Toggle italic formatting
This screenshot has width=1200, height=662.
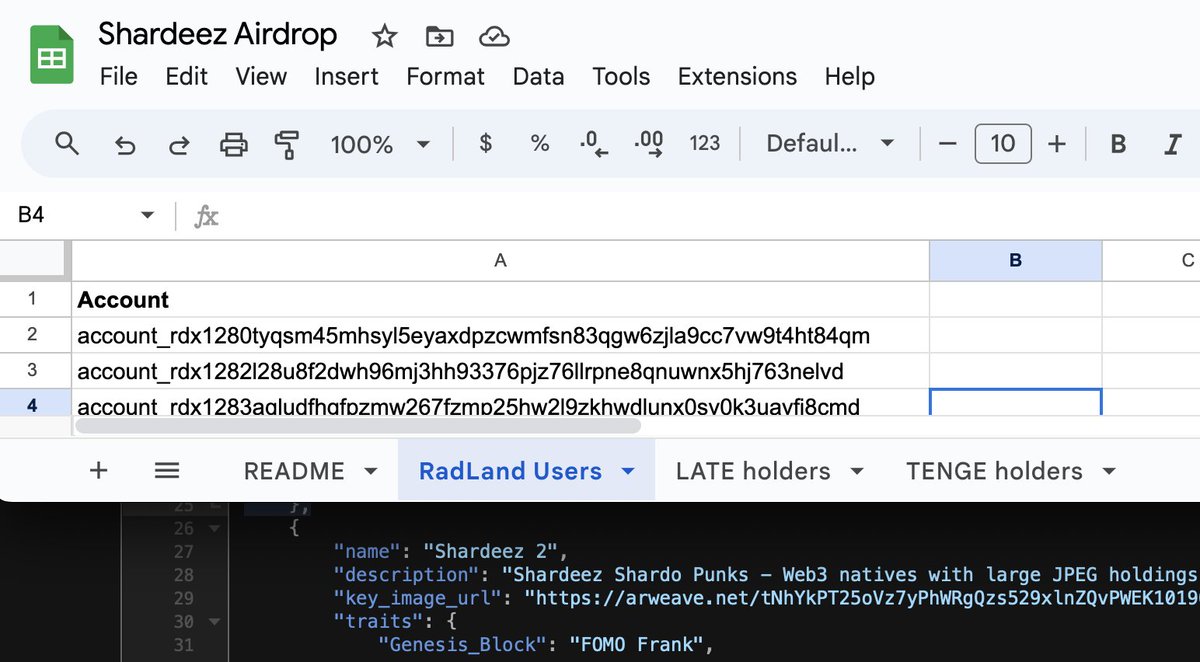point(1173,144)
